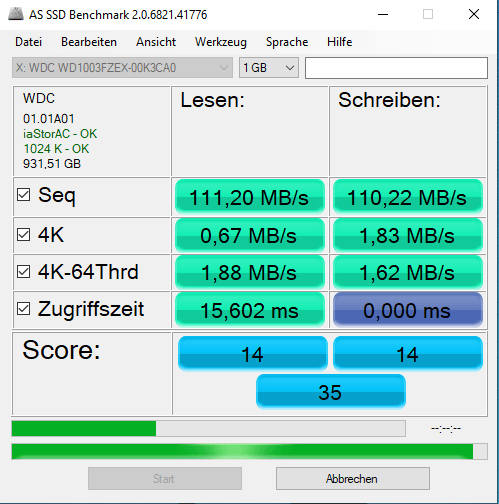Click the upper test progress bar
The image size is (499, 504).
(208, 428)
